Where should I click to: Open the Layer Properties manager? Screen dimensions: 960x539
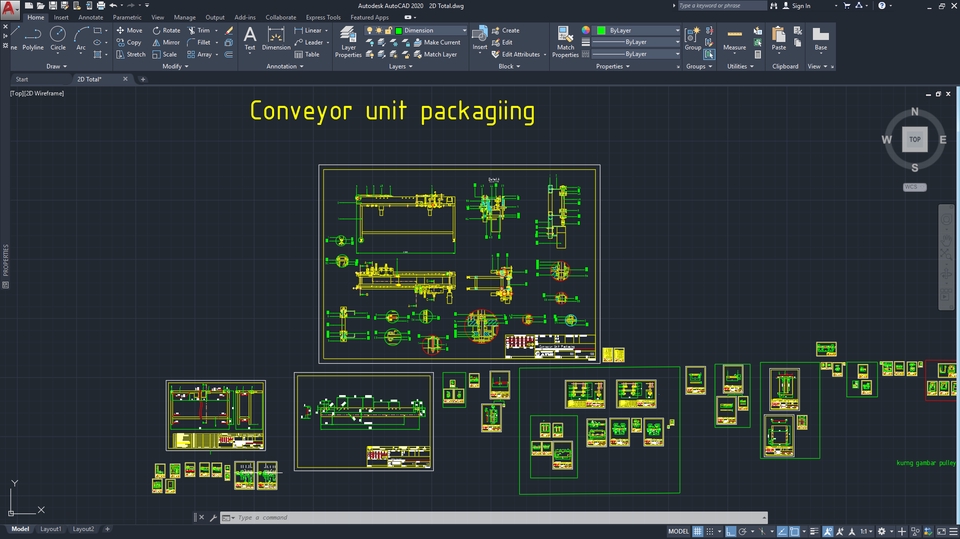point(348,42)
